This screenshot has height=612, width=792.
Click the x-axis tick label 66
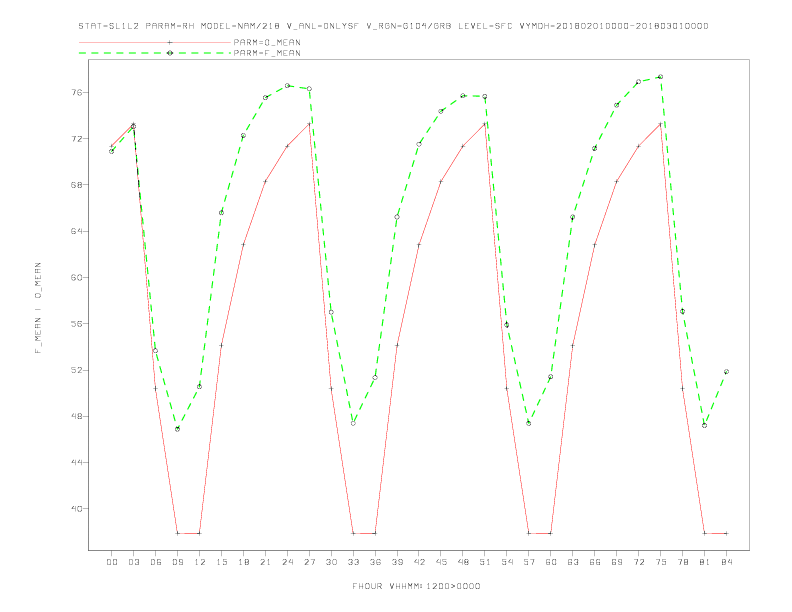595,562
